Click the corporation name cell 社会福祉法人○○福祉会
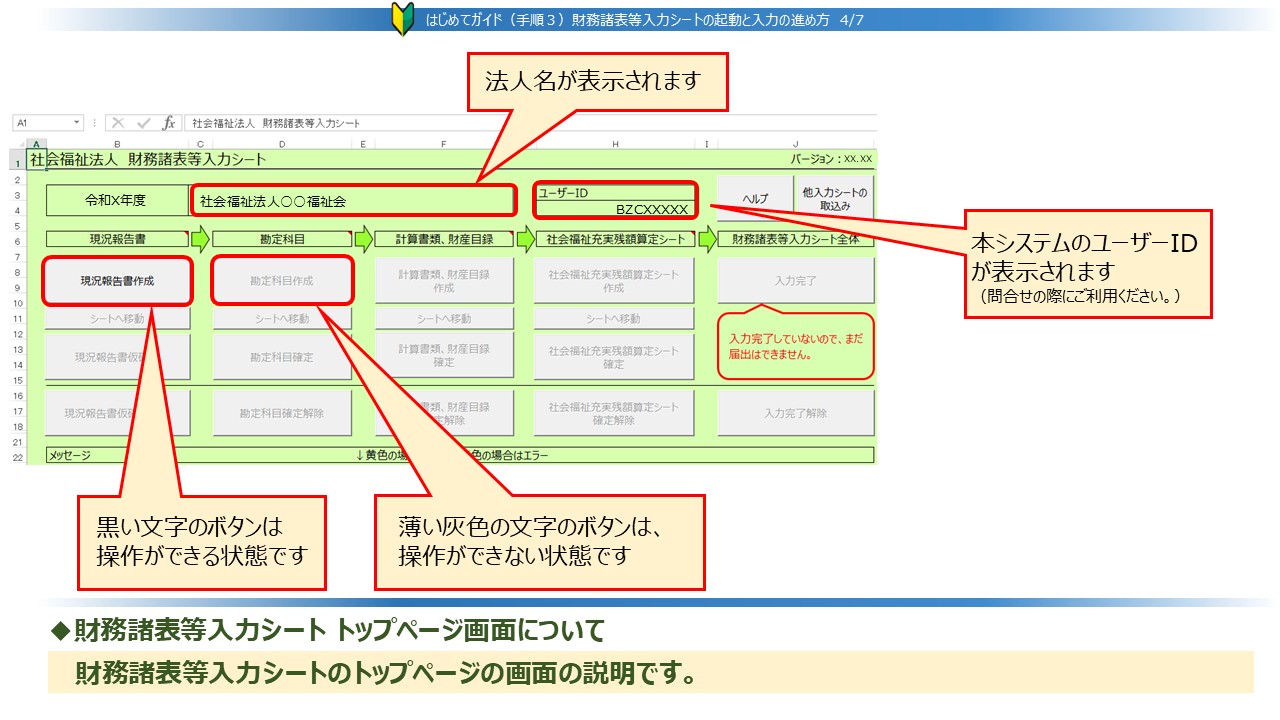Screen dimensions: 1280x720 [352, 201]
